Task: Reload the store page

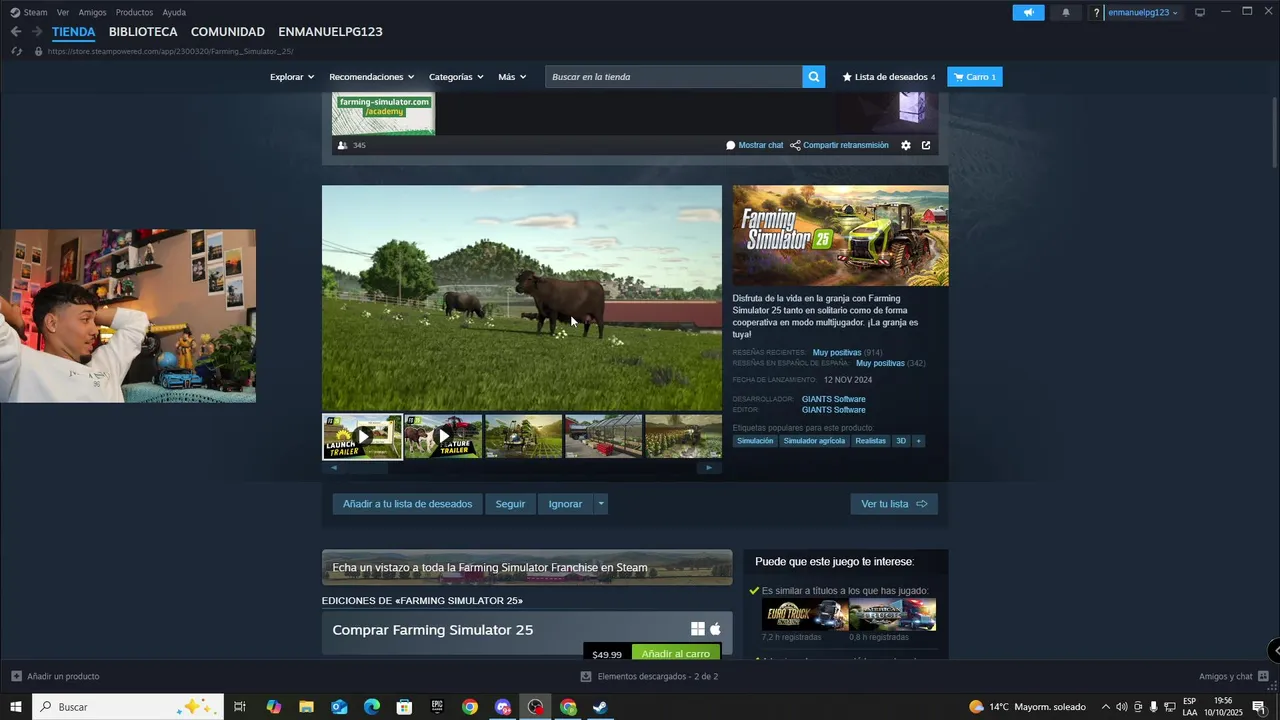Action: tap(16, 51)
